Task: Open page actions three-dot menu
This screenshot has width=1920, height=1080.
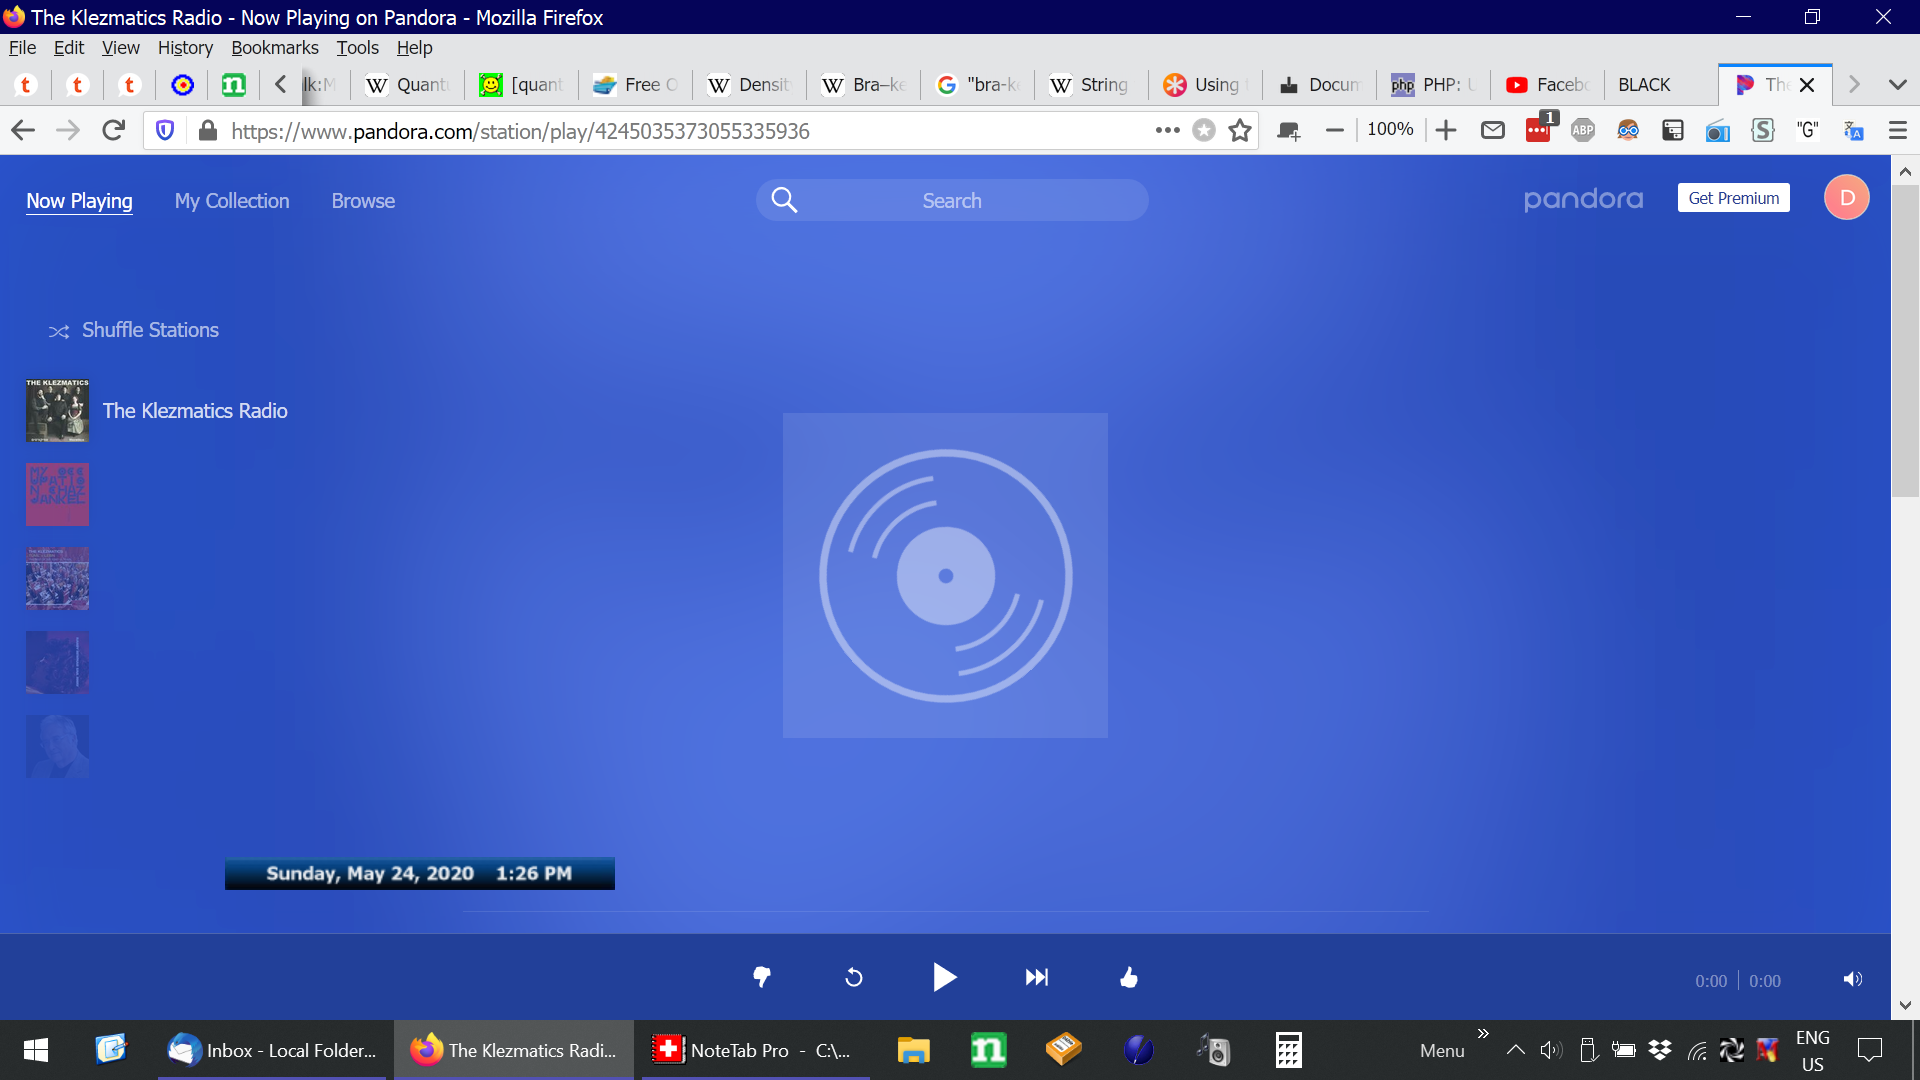Action: point(1167,130)
